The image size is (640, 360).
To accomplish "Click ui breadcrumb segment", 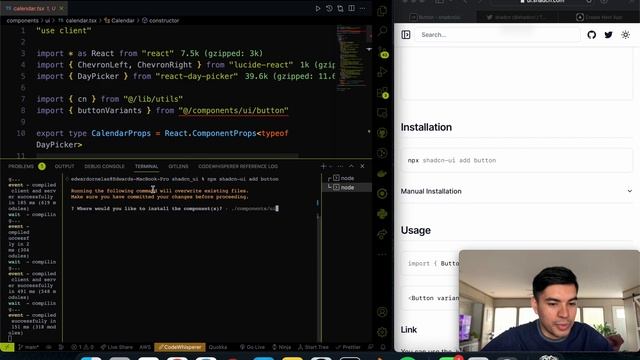I will (48, 20).
